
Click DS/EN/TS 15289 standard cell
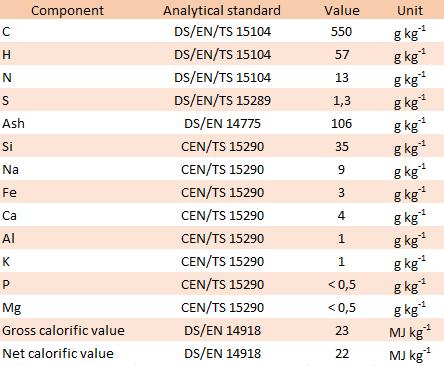222,101
